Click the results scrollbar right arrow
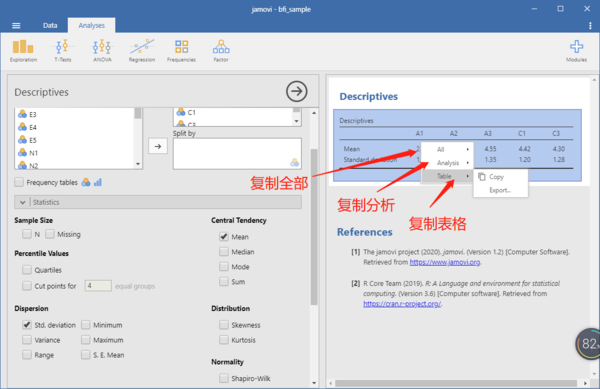Viewport: 600px width, 389px height. [x=585, y=383]
